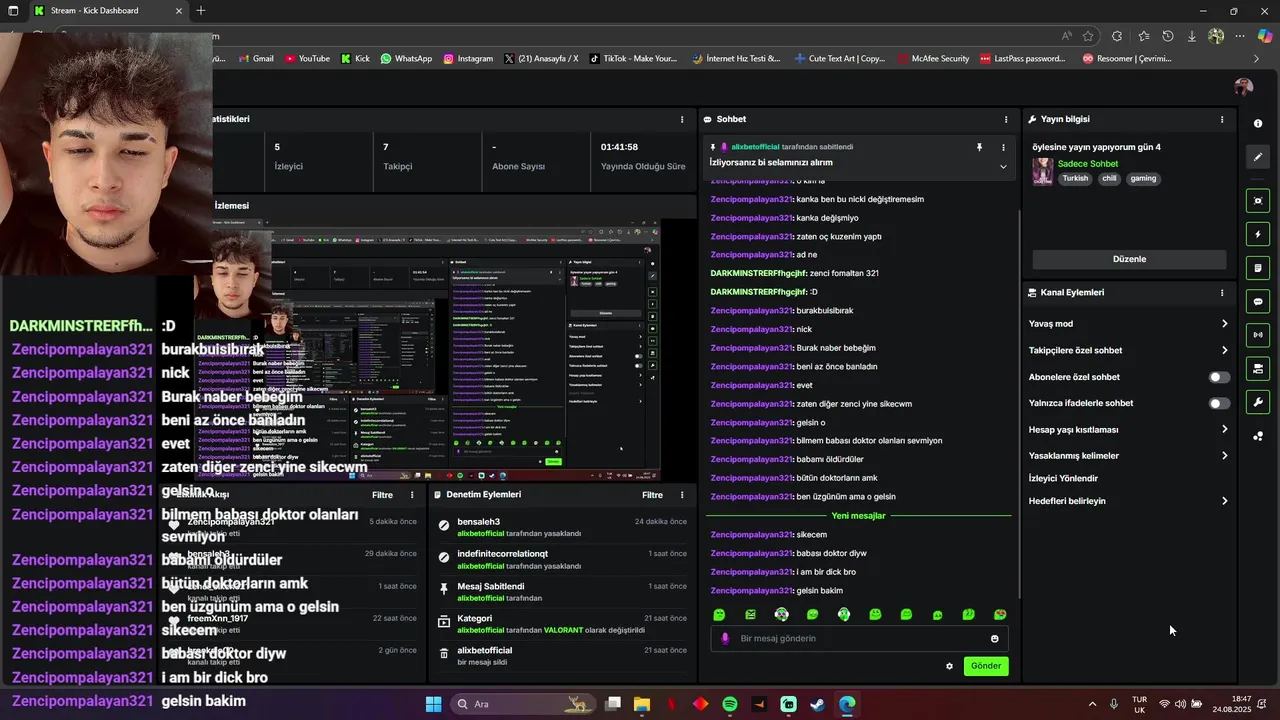
Task: Click the stream preview video
Action: click(428, 350)
